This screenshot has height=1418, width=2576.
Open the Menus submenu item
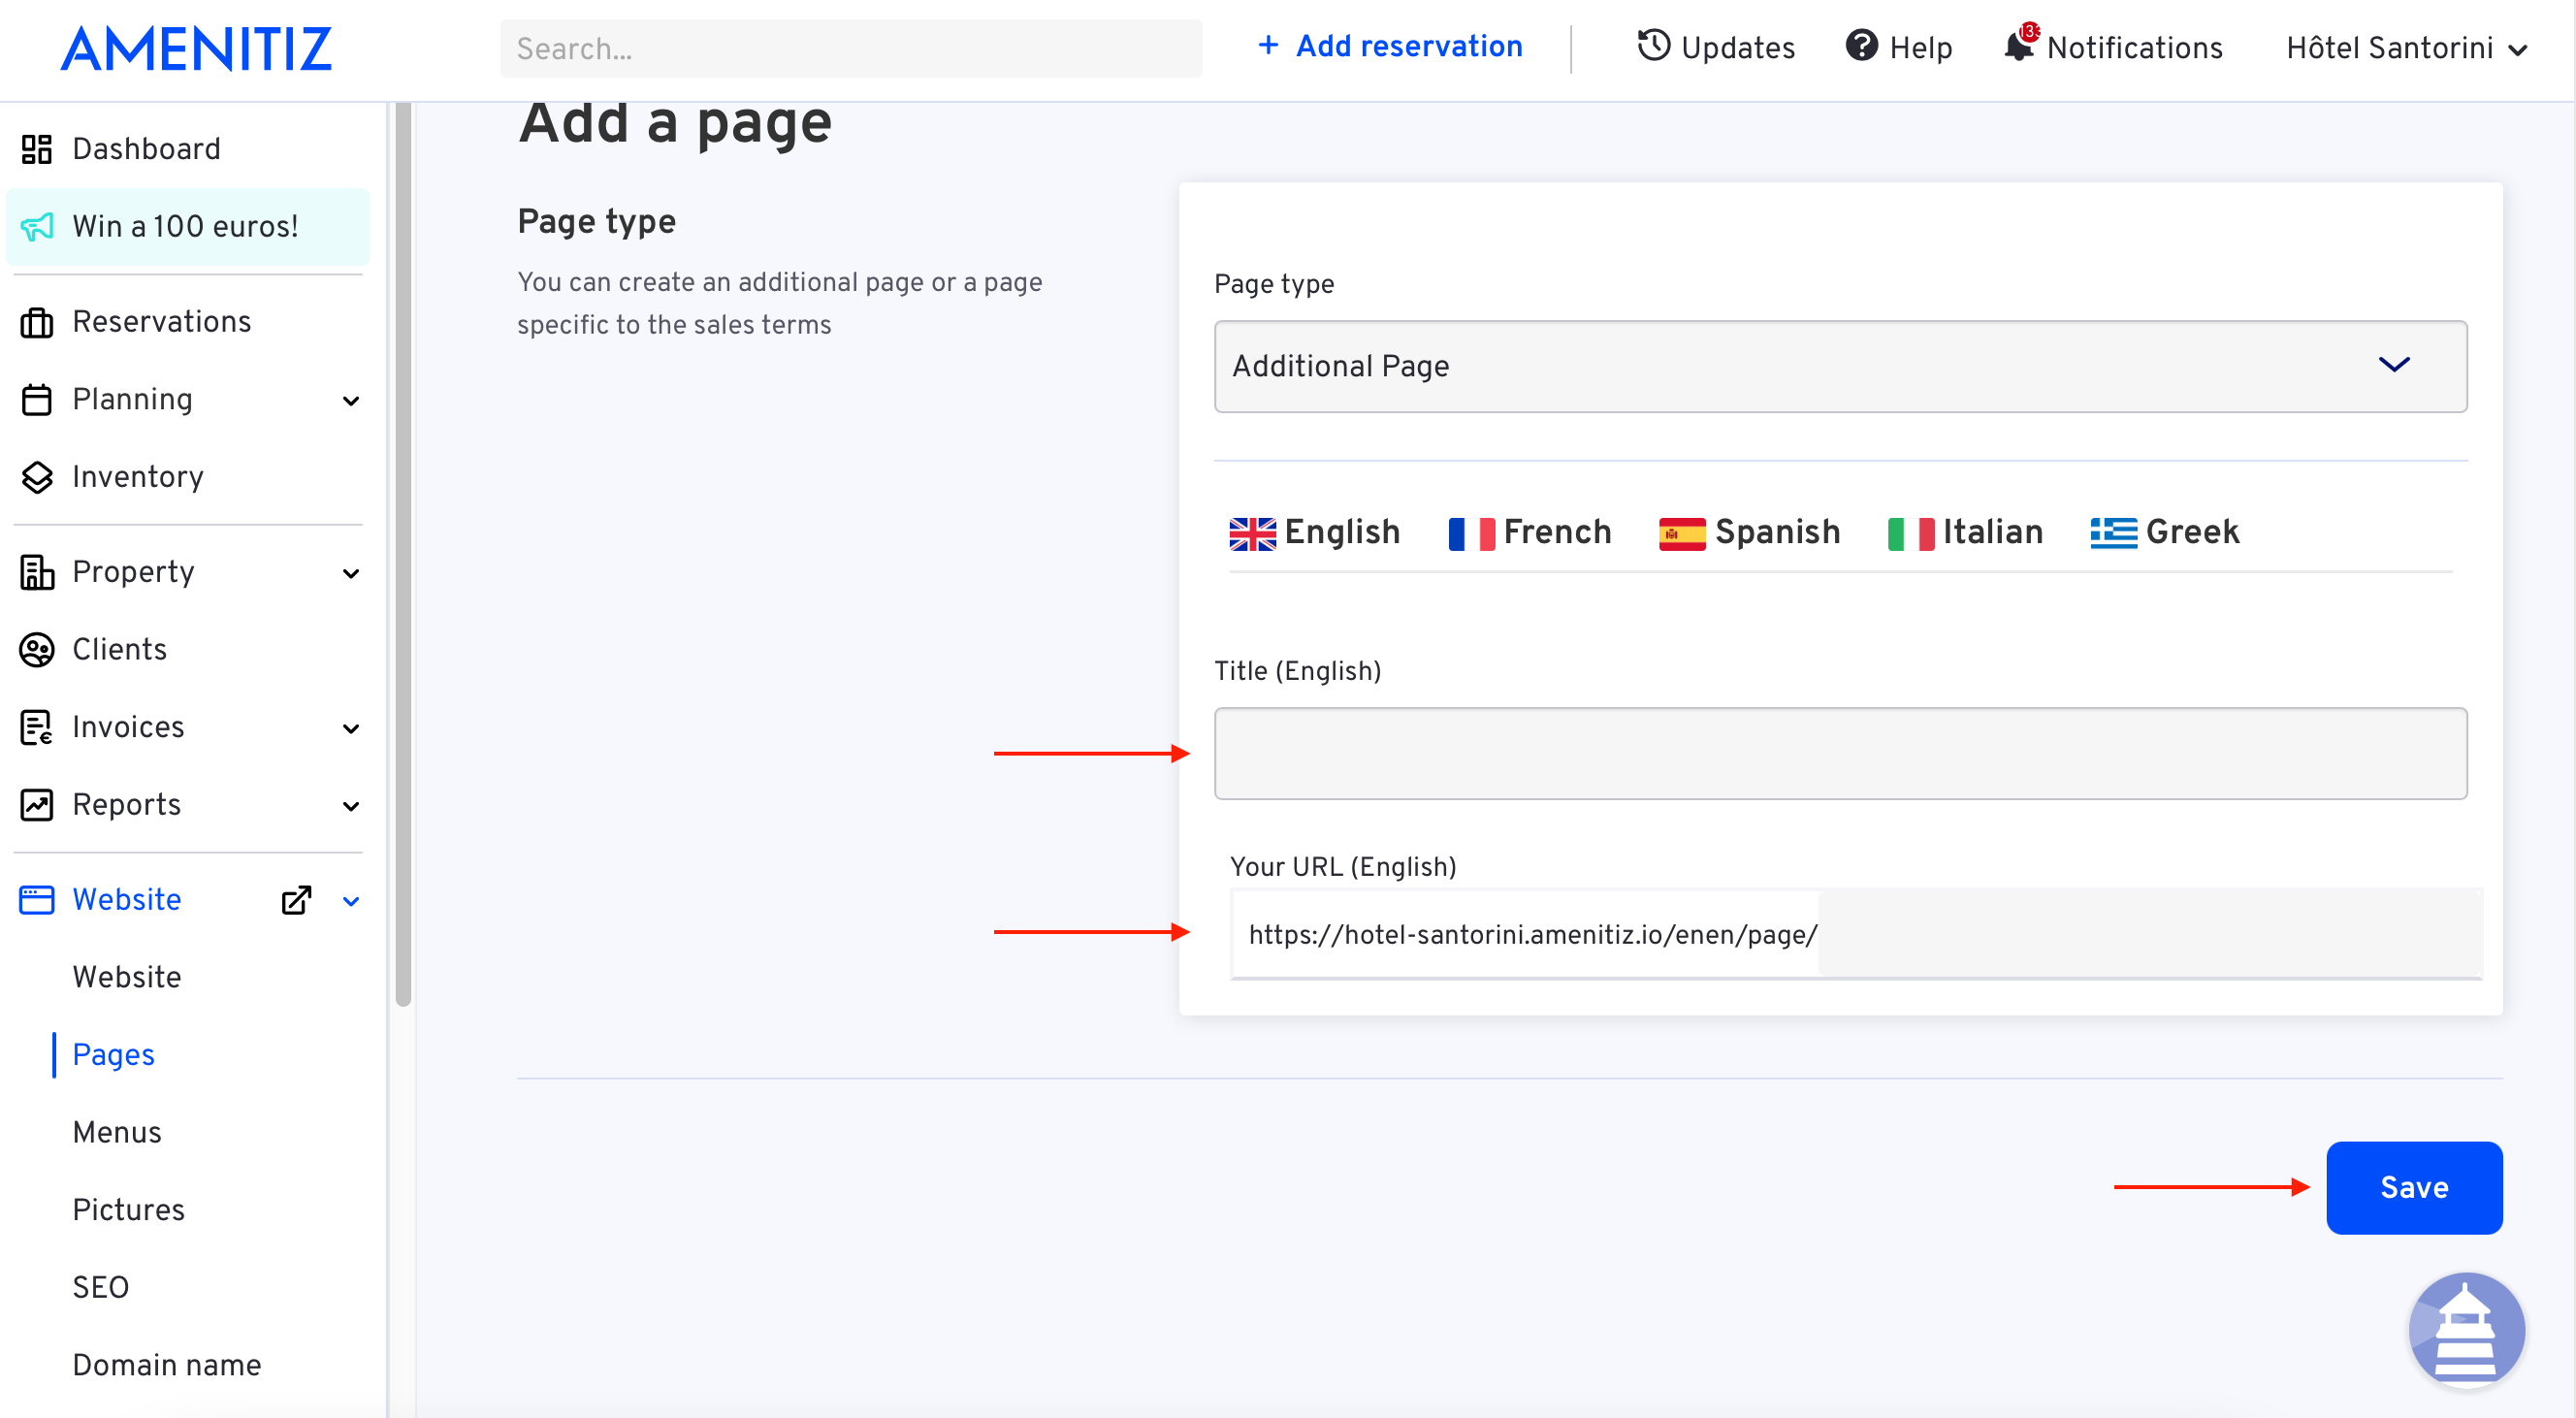pyautogui.click(x=117, y=1132)
